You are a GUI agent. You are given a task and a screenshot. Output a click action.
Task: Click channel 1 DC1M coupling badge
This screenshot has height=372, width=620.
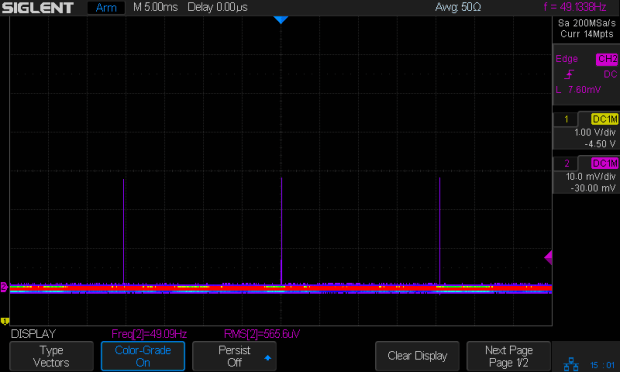(605, 119)
